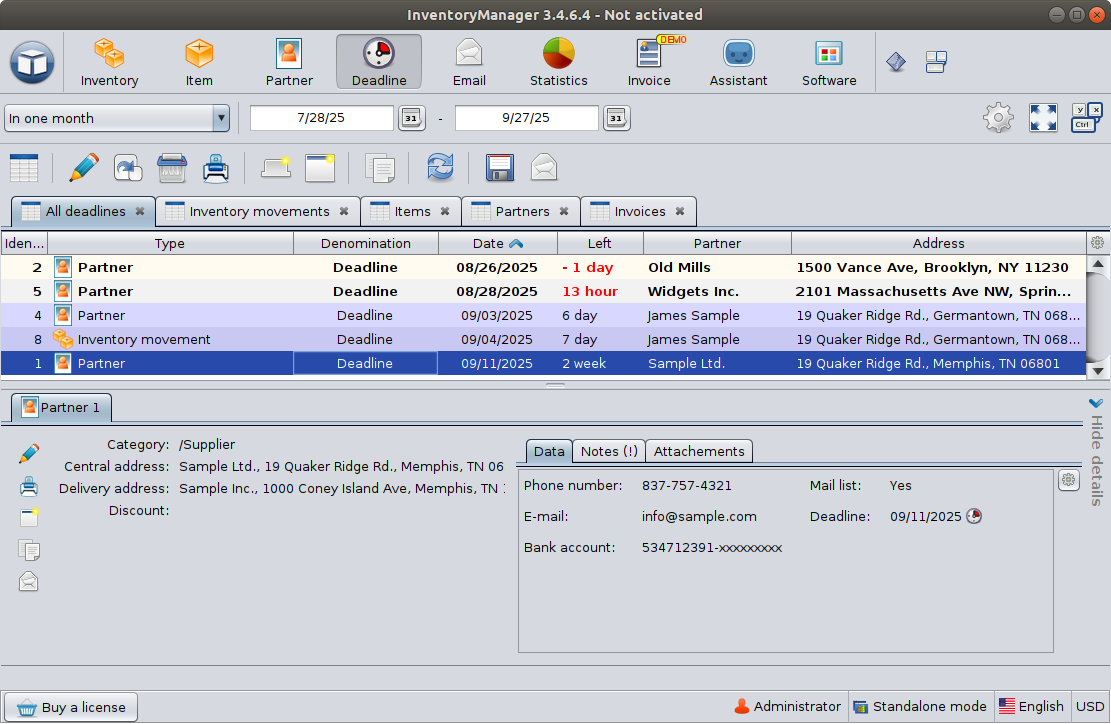
Task: Open calendar picker for the end date
Action: [x=616, y=118]
